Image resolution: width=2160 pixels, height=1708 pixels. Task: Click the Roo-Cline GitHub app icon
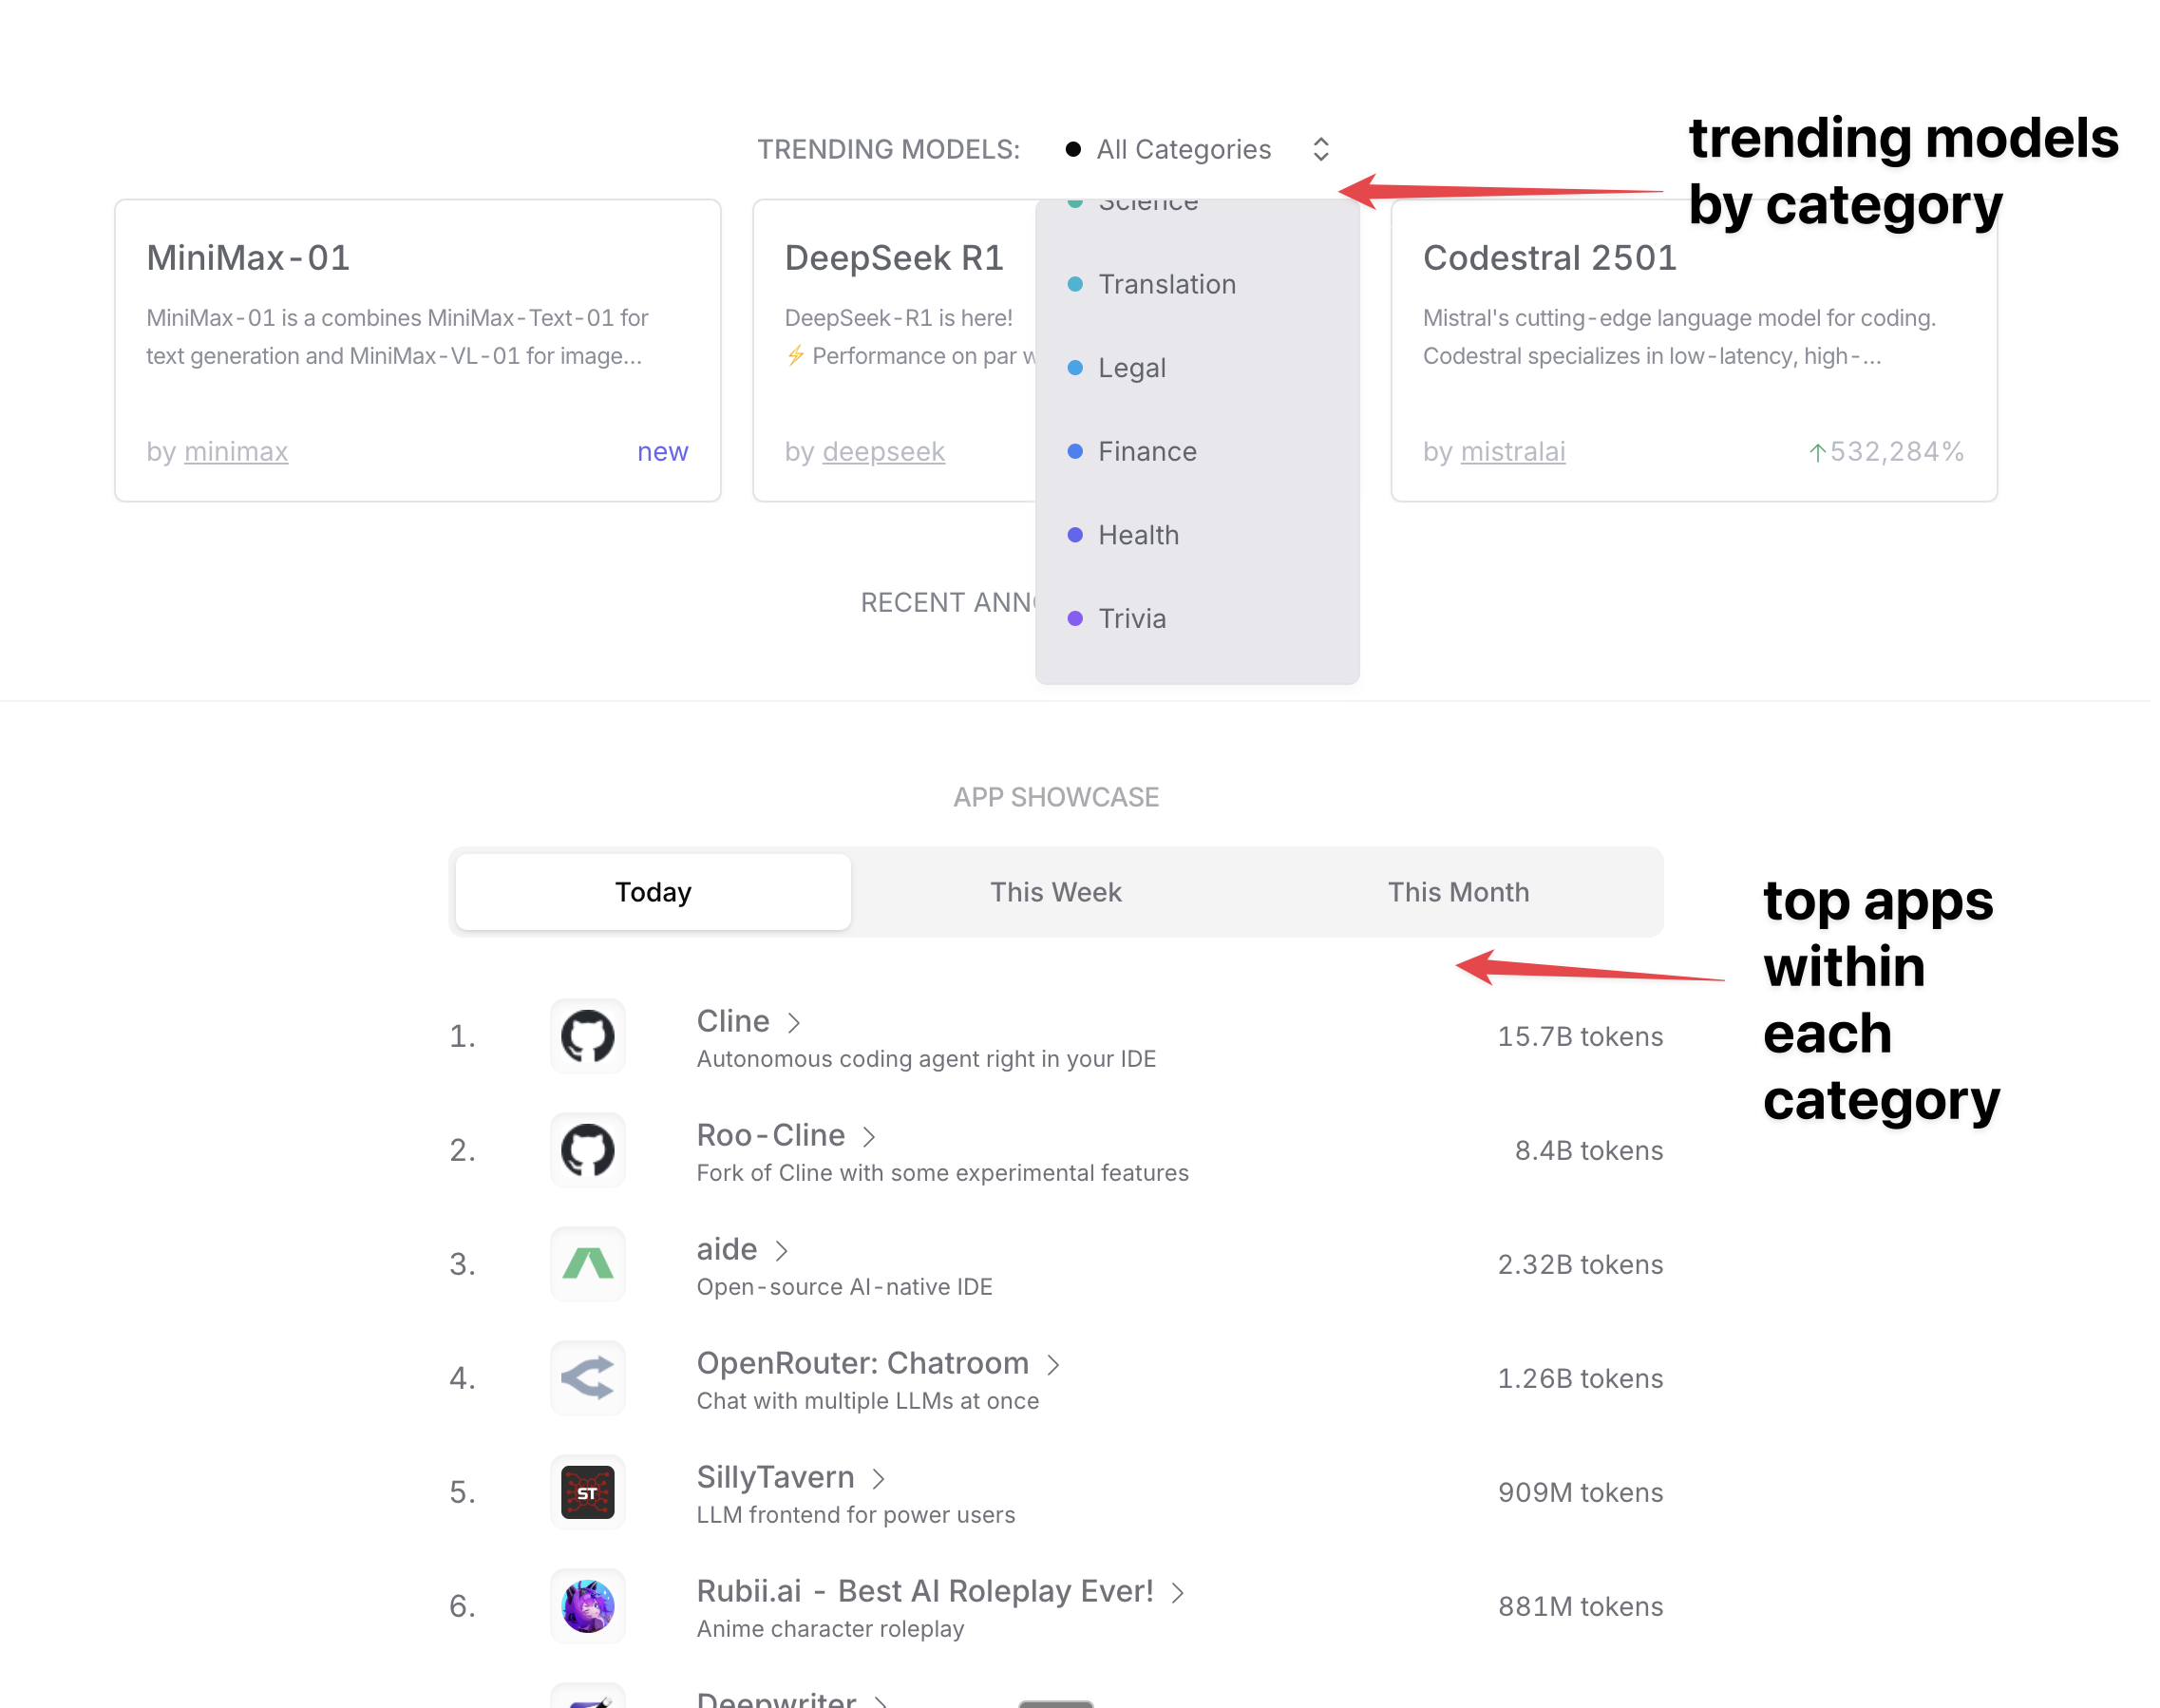587,1150
